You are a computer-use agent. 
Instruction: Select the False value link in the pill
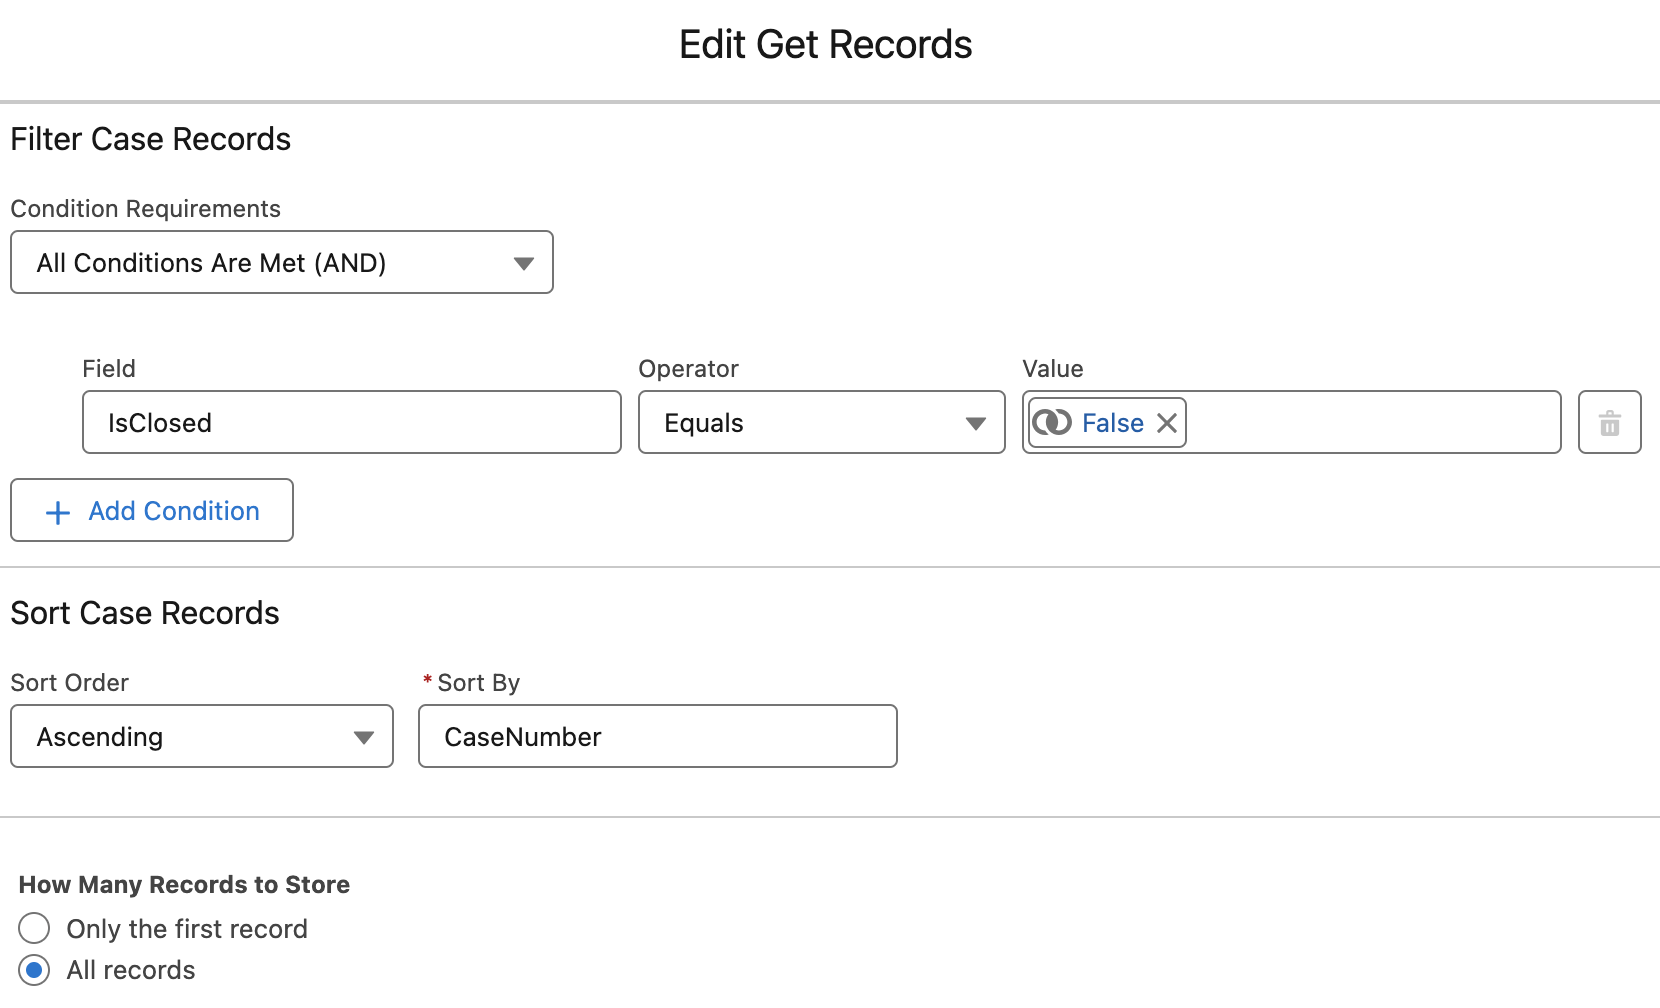[x=1112, y=422]
